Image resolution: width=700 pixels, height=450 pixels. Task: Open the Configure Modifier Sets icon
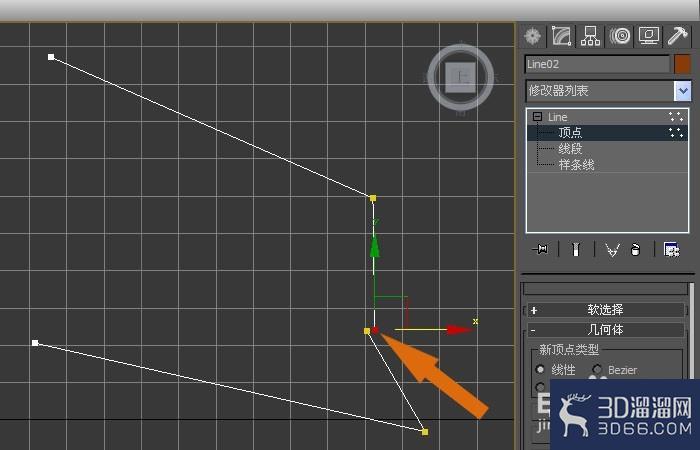tap(671, 250)
